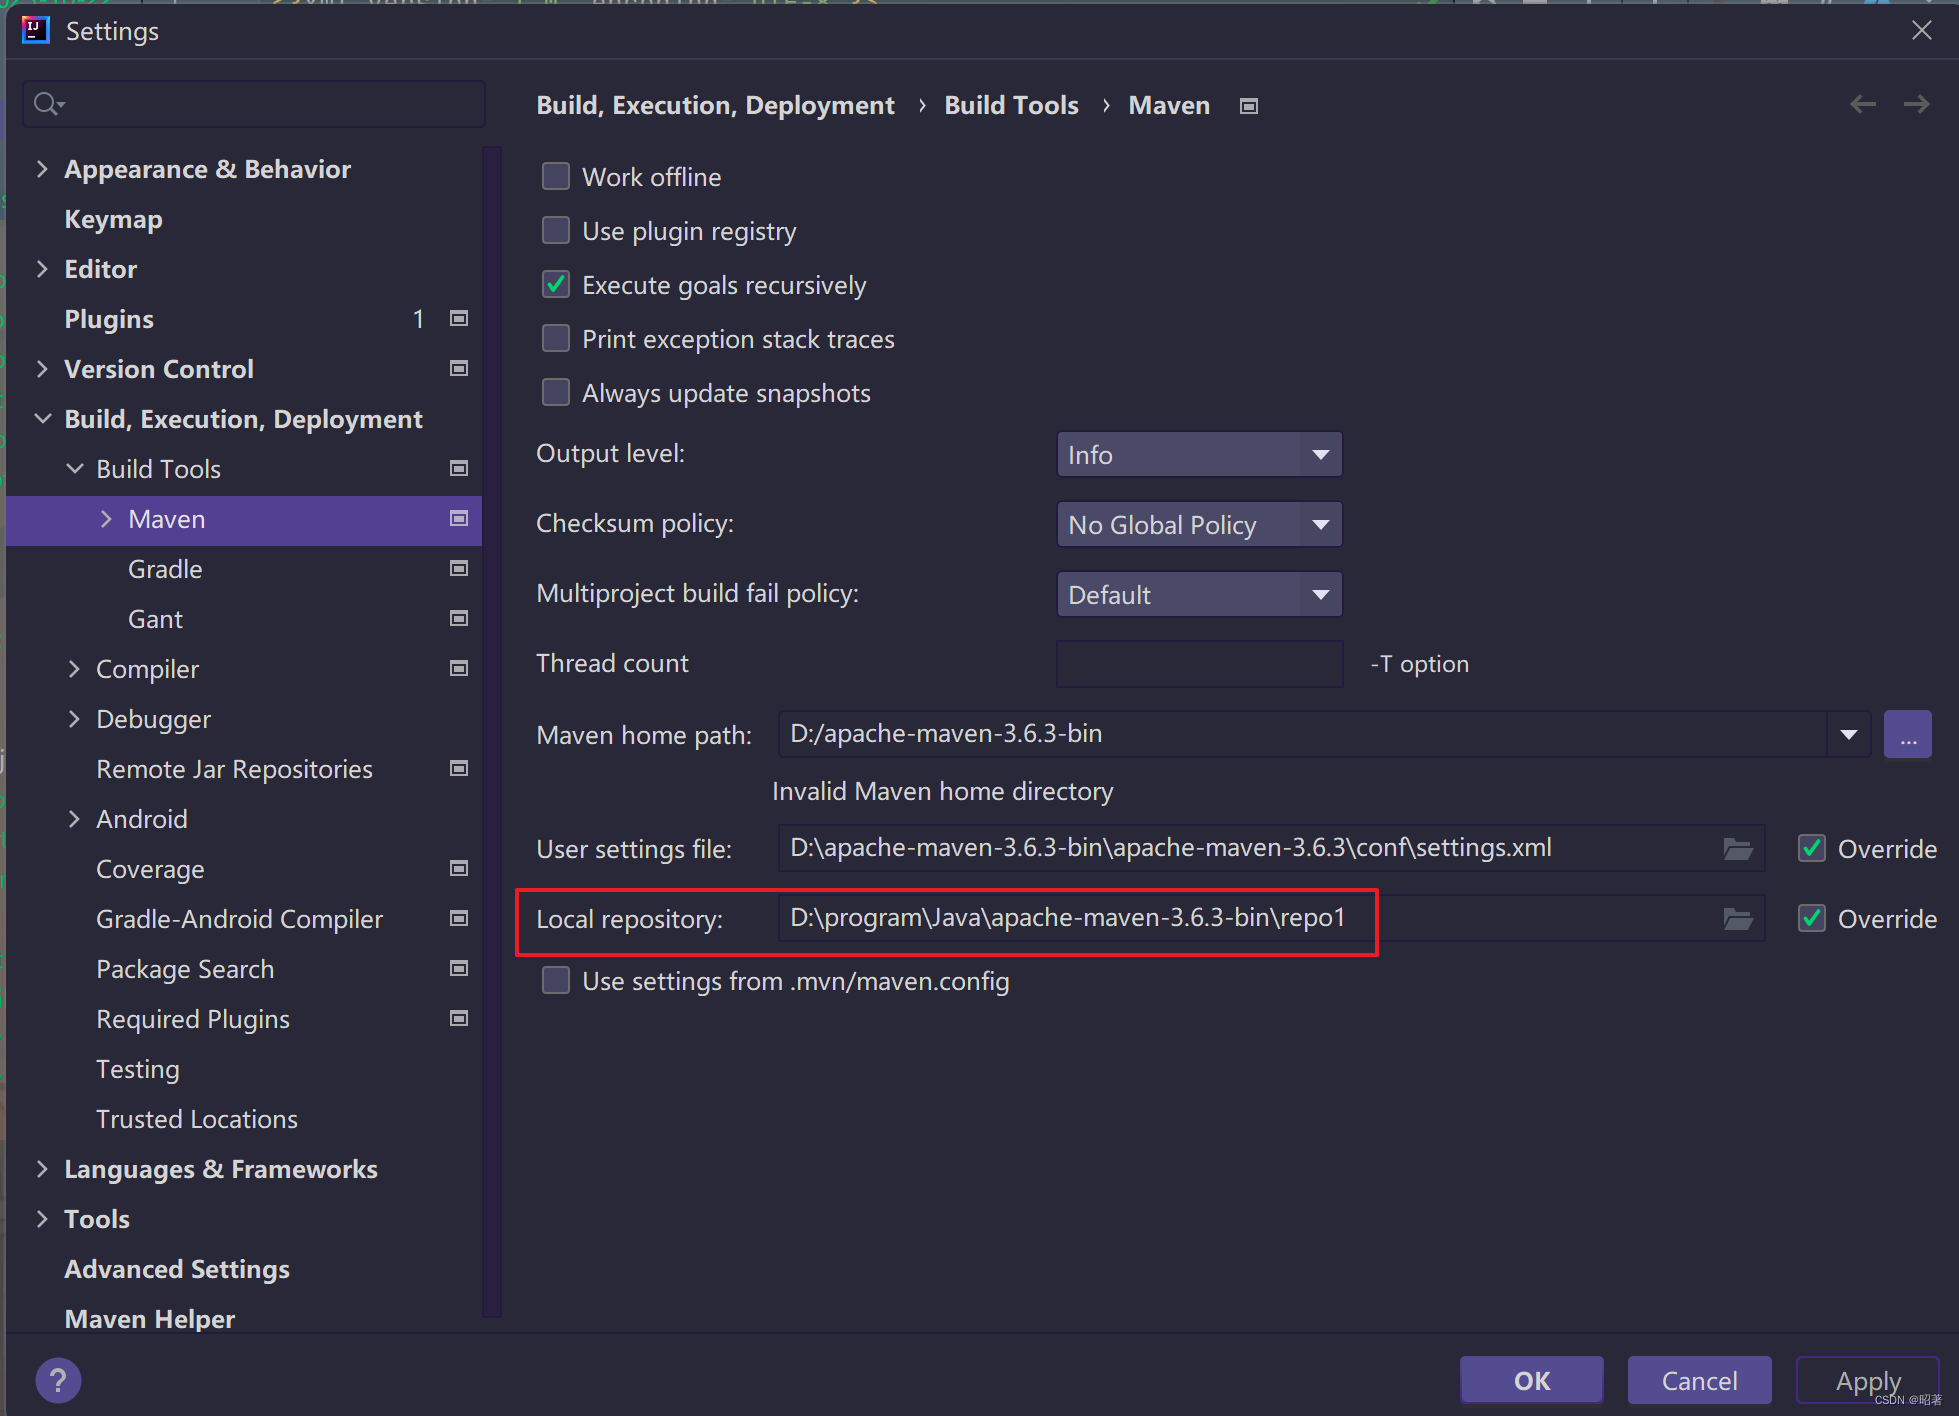The width and height of the screenshot is (1959, 1416).
Task: Open Trusted Locations settings page
Action: (197, 1119)
